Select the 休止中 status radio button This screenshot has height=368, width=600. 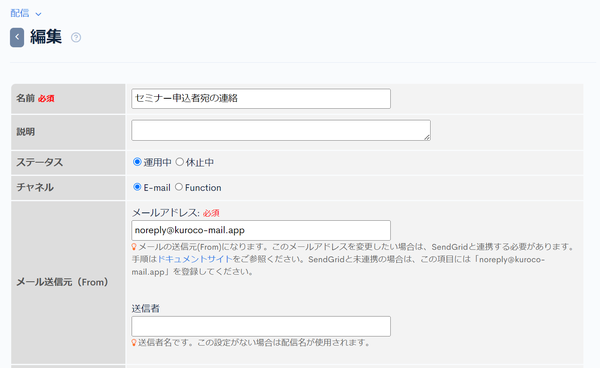tap(179, 162)
